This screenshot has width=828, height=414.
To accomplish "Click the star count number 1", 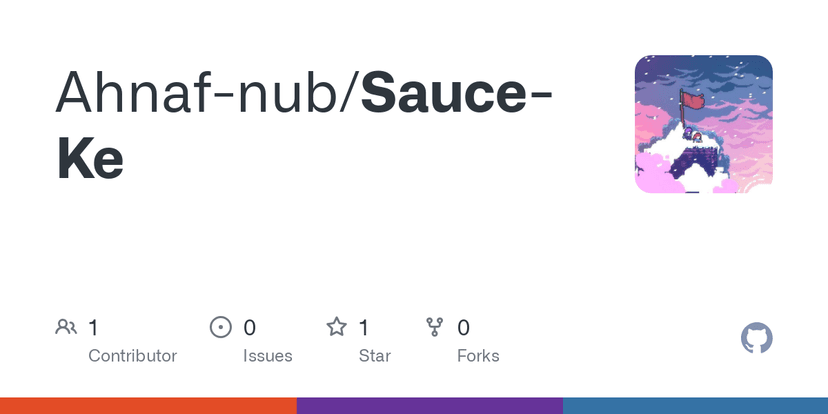I will tap(364, 327).
